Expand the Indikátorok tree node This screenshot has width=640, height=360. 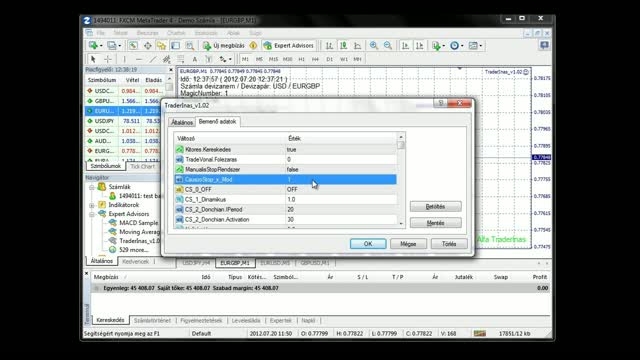92,205
